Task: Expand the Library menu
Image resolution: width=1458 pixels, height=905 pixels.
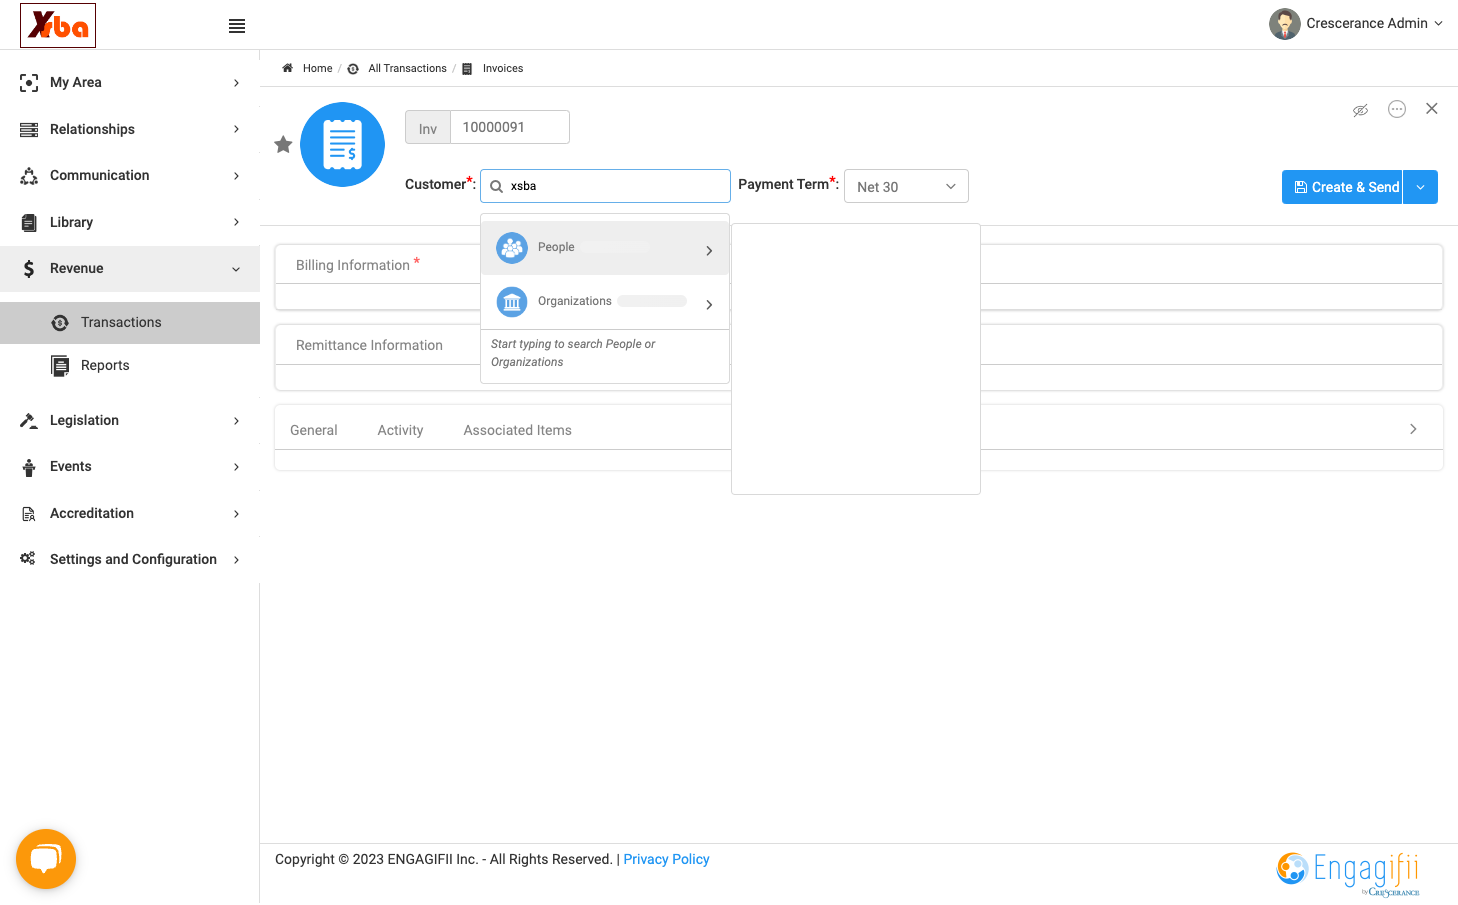Action: (x=130, y=222)
